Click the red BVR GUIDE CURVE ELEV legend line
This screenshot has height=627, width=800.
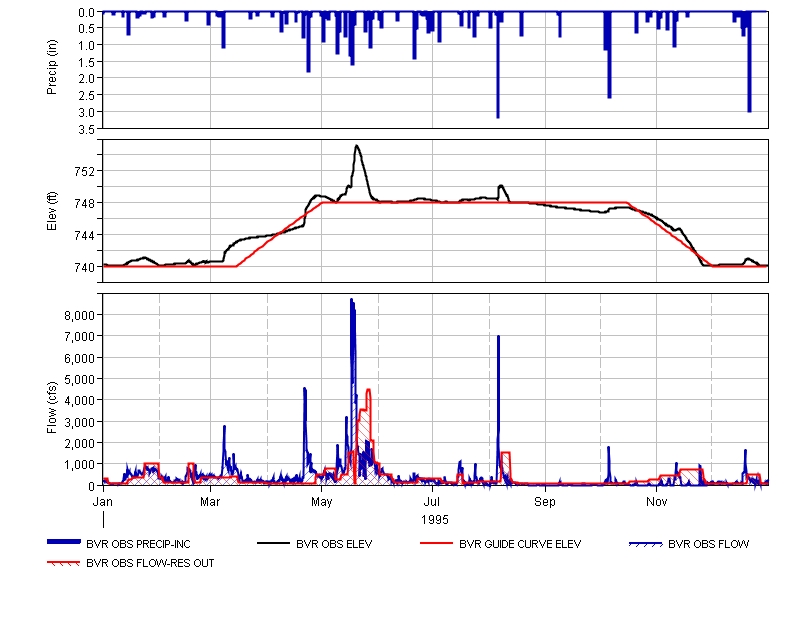click(436, 544)
